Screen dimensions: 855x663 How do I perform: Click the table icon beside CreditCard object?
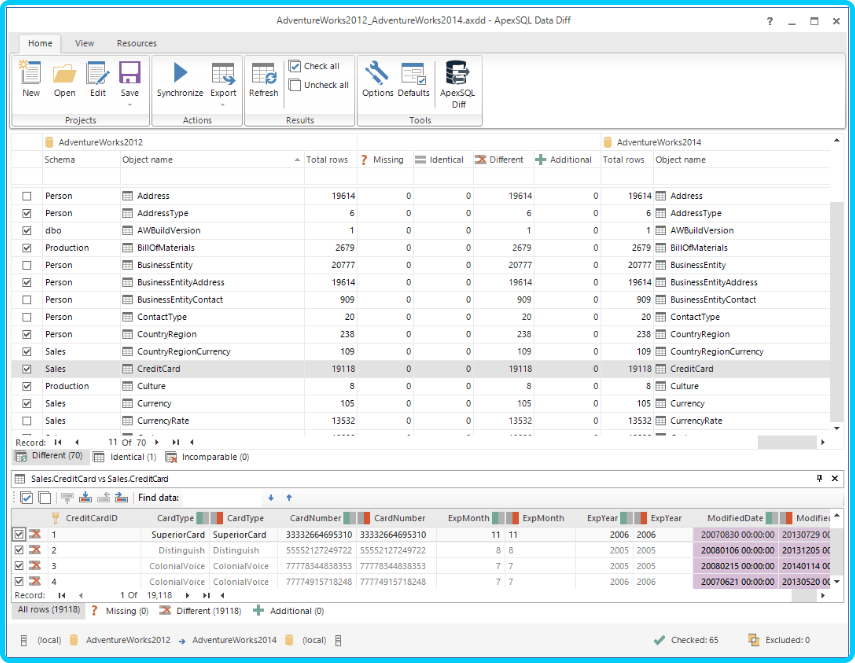128,369
